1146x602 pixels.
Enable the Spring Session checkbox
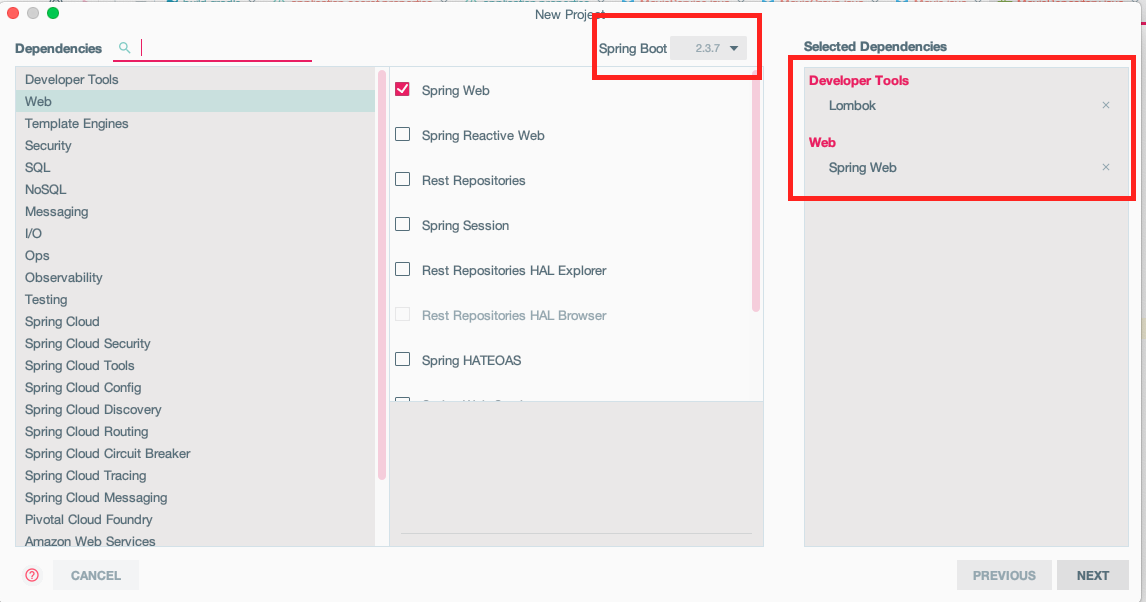pos(402,224)
